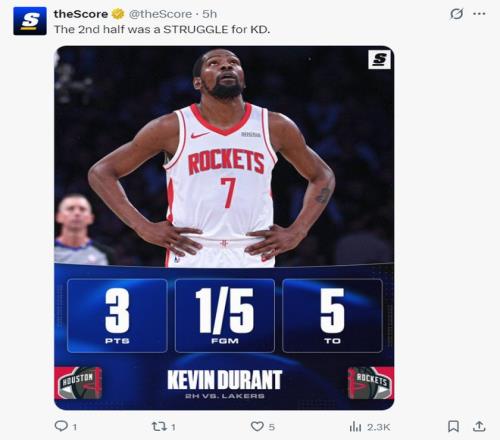Click theScore display name
Viewport: 500px width, 440px height.
click(x=81, y=14)
